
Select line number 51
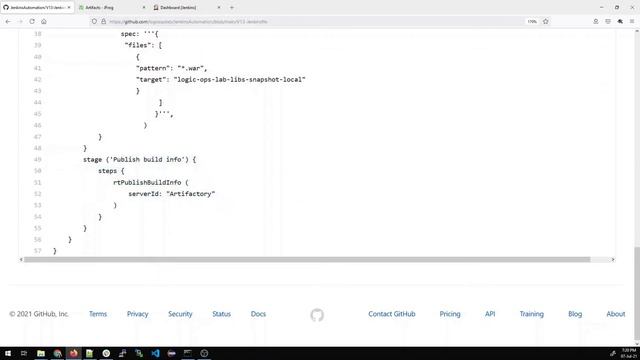[38, 182]
